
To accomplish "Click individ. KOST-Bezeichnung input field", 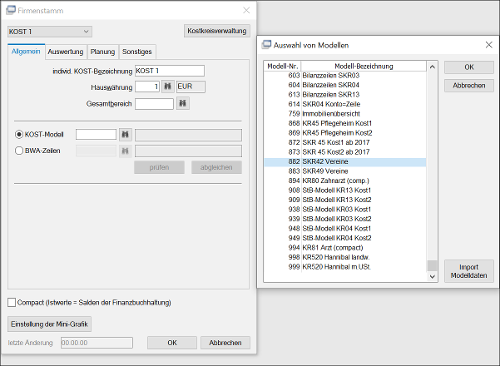I will coord(170,71).
